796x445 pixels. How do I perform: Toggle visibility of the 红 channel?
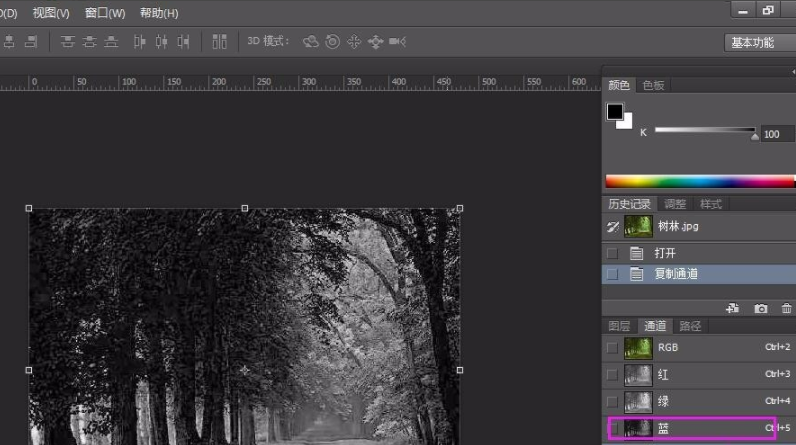pos(613,374)
